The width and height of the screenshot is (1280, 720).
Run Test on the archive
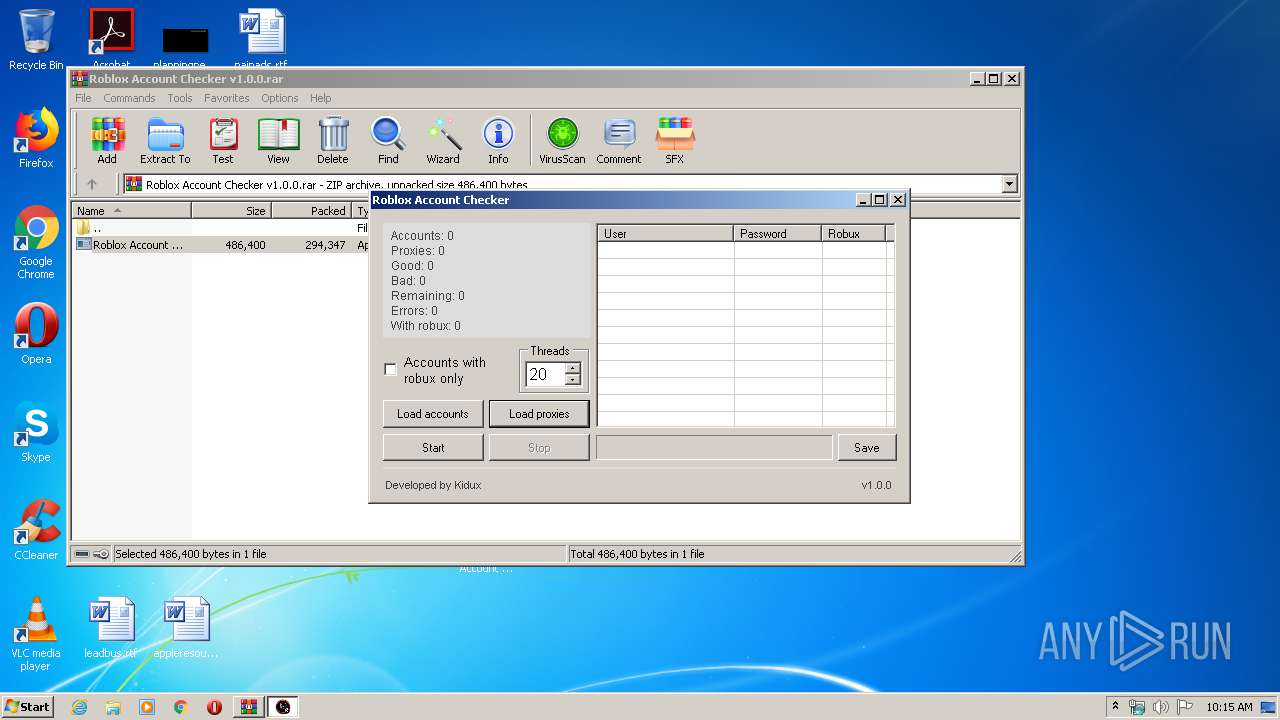223,141
